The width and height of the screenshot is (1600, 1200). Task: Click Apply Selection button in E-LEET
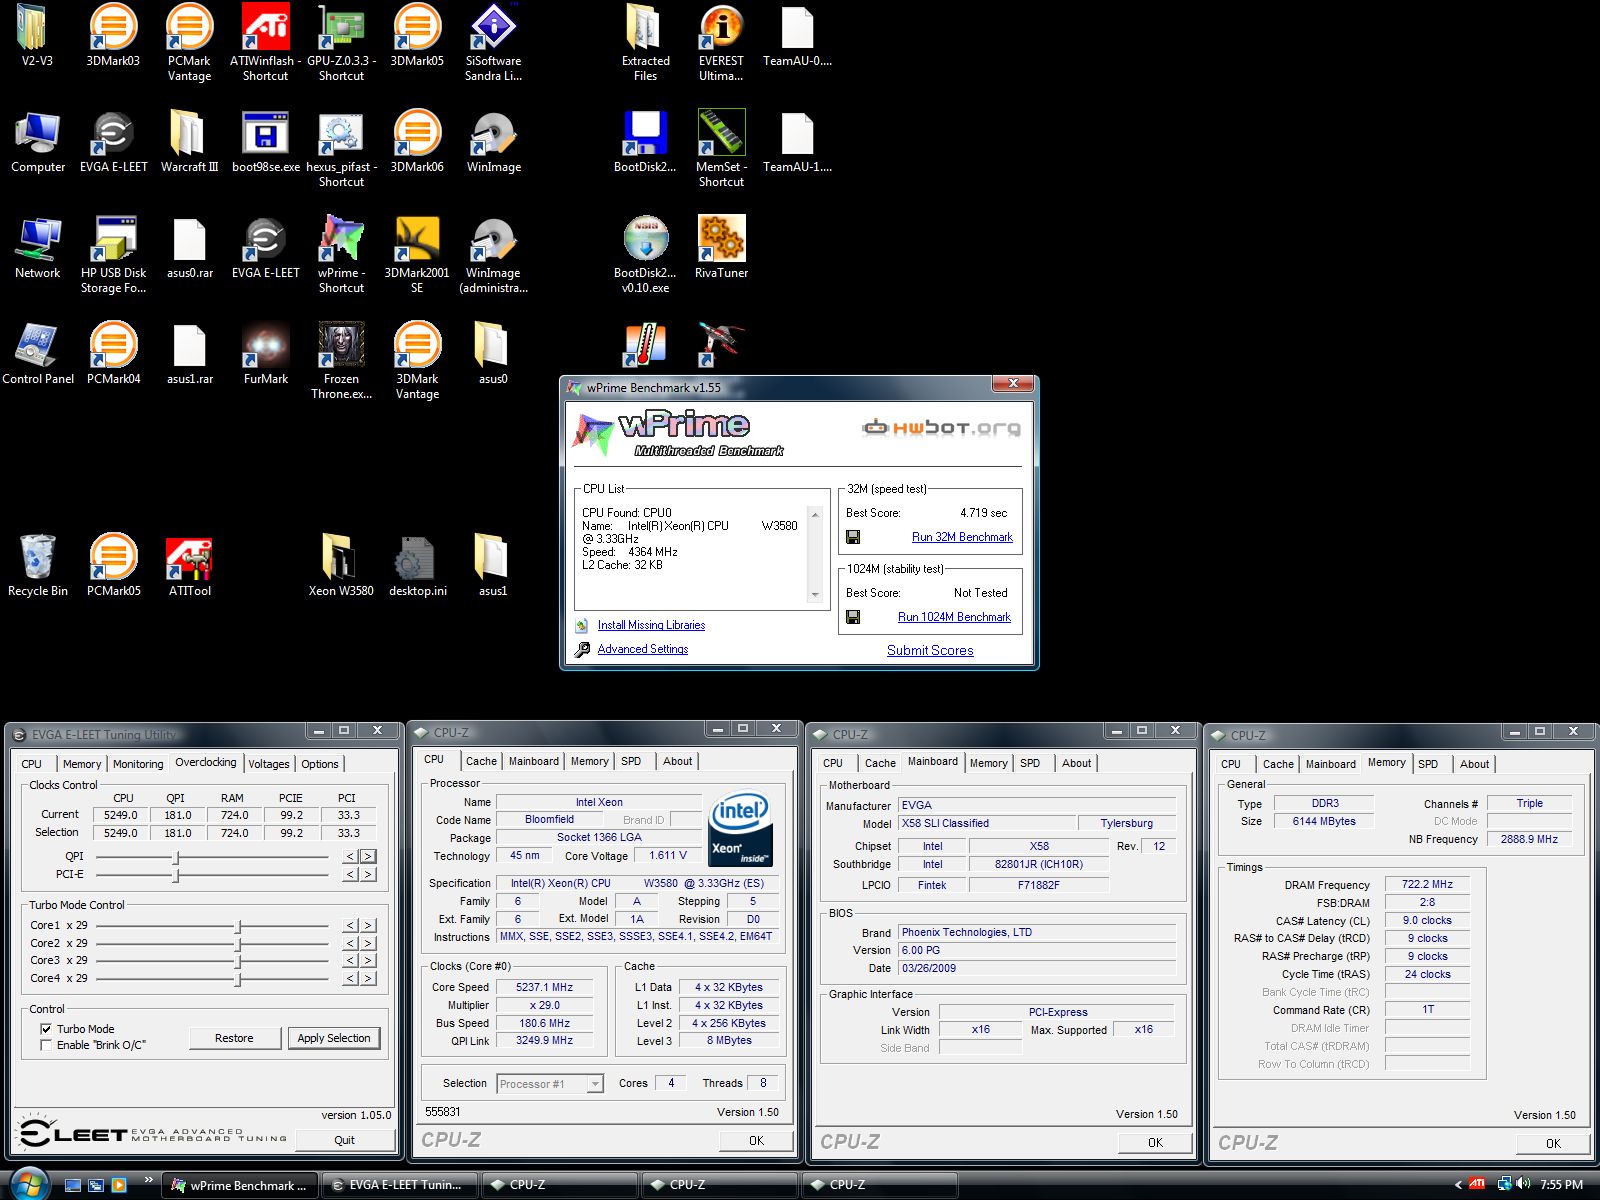tap(334, 1038)
